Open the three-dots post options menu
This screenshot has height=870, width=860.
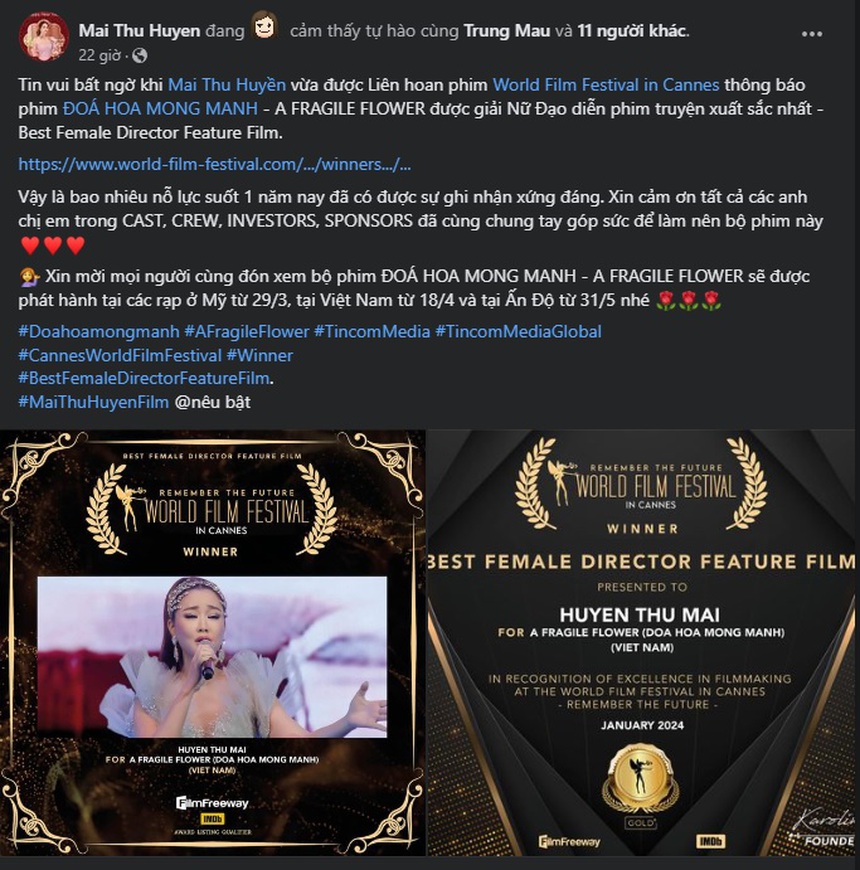[812, 34]
